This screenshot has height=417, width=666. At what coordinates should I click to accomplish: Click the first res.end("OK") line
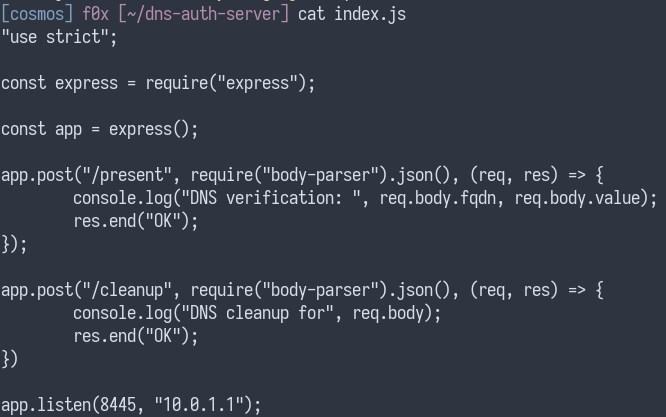click(135, 221)
